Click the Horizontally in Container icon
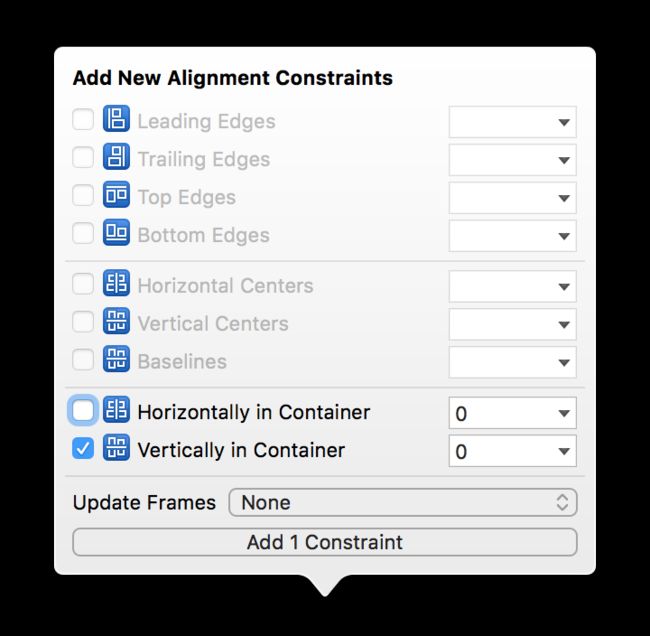Viewport: 650px width, 636px height. 116,410
